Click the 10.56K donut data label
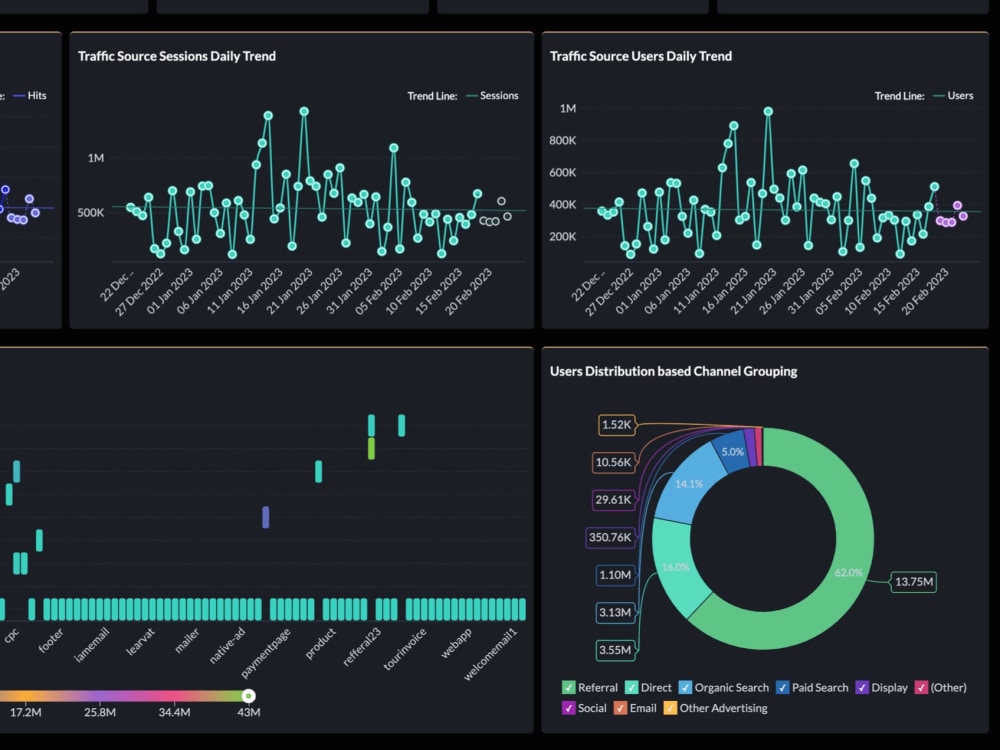This screenshot has height=750, width=1000. 613,462
